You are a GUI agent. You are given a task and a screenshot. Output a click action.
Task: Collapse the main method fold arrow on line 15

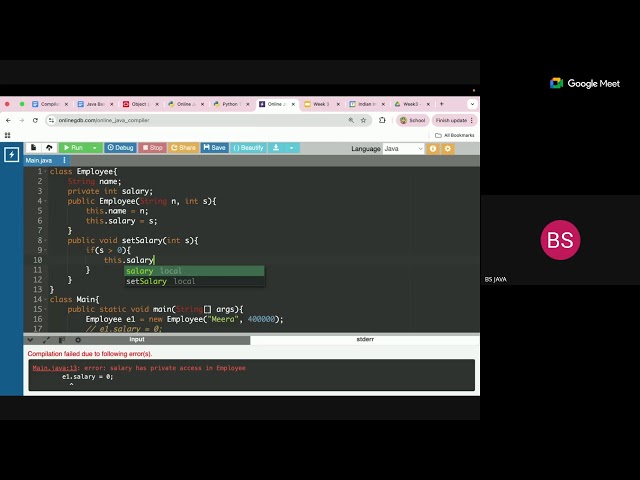(45, 309)
